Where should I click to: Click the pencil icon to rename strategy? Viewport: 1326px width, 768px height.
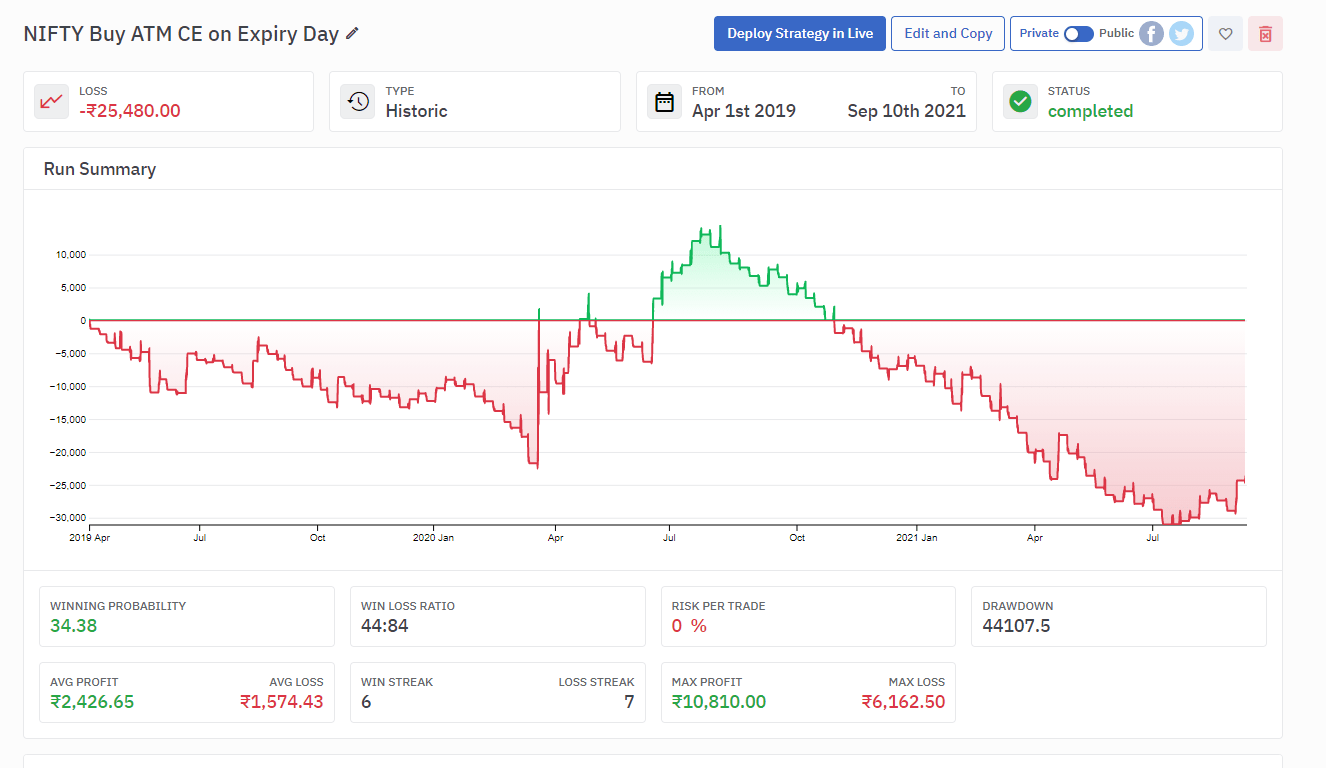point(352,33)
